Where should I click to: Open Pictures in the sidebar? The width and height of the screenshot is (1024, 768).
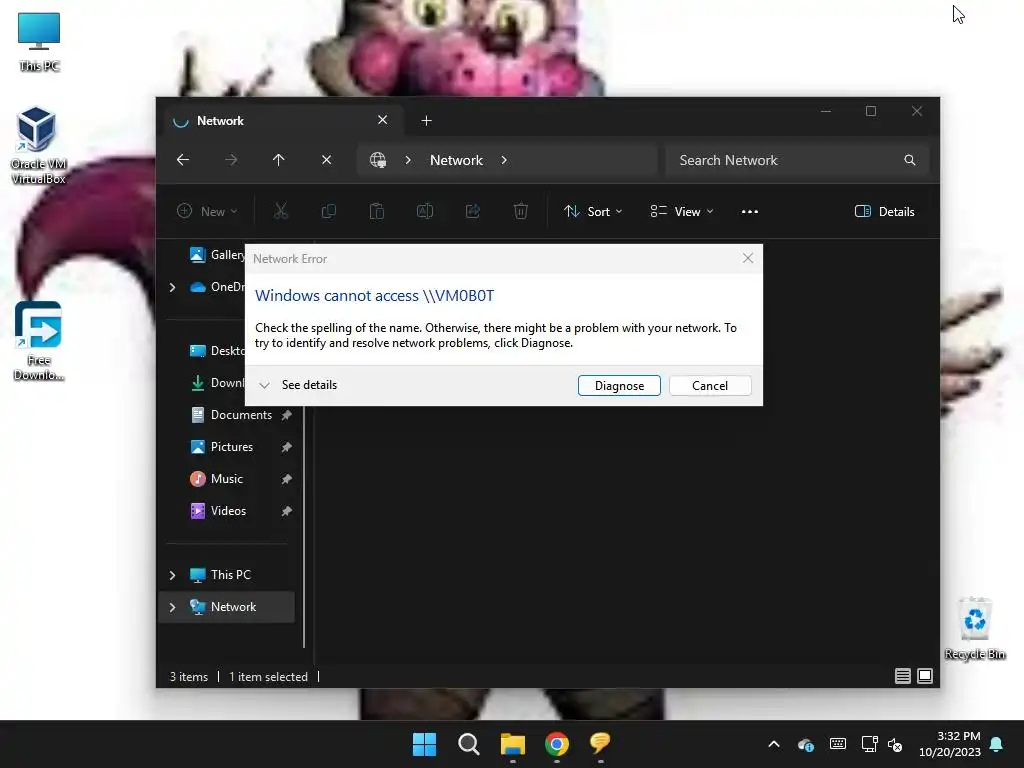[x=221, y=447]
